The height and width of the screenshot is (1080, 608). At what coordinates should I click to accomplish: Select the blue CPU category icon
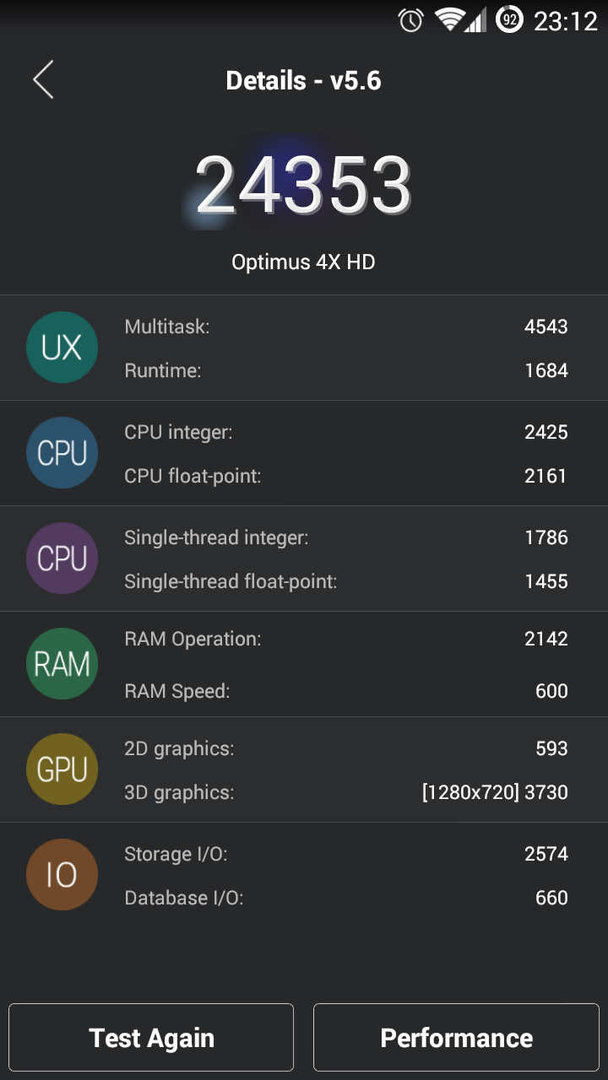coord(62,453)
